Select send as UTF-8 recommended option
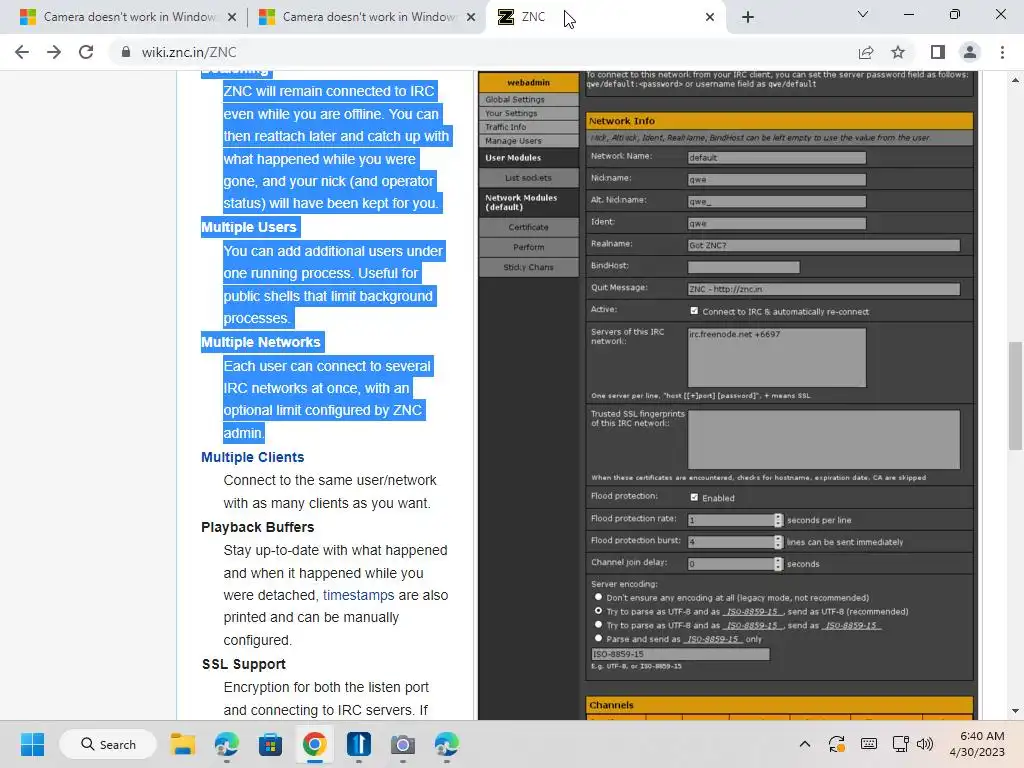Viewport: 1024px width, 768px height. (598, 611)
